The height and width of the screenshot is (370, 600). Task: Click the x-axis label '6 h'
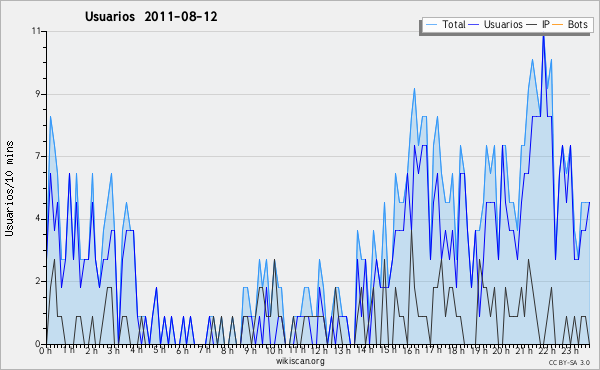(182, 350)
